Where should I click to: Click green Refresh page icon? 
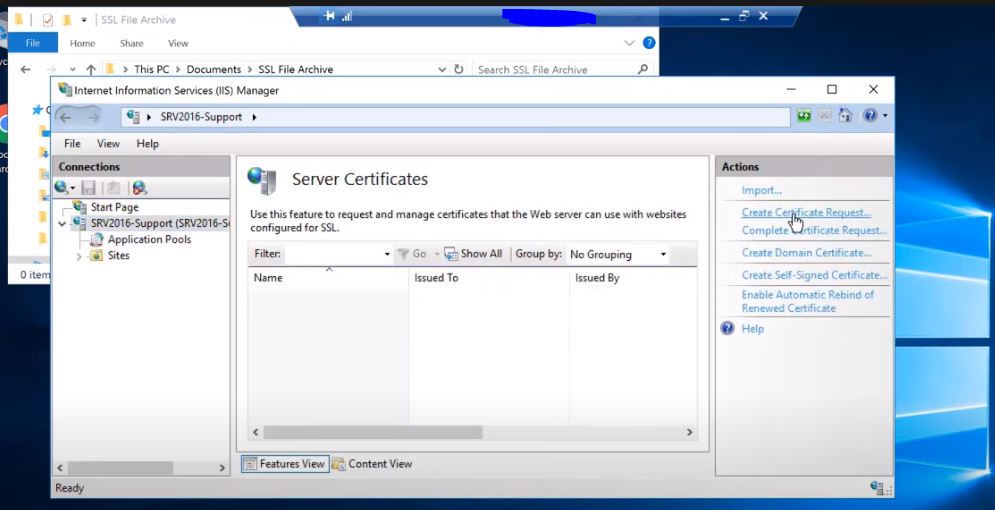(x=804, y=116)
